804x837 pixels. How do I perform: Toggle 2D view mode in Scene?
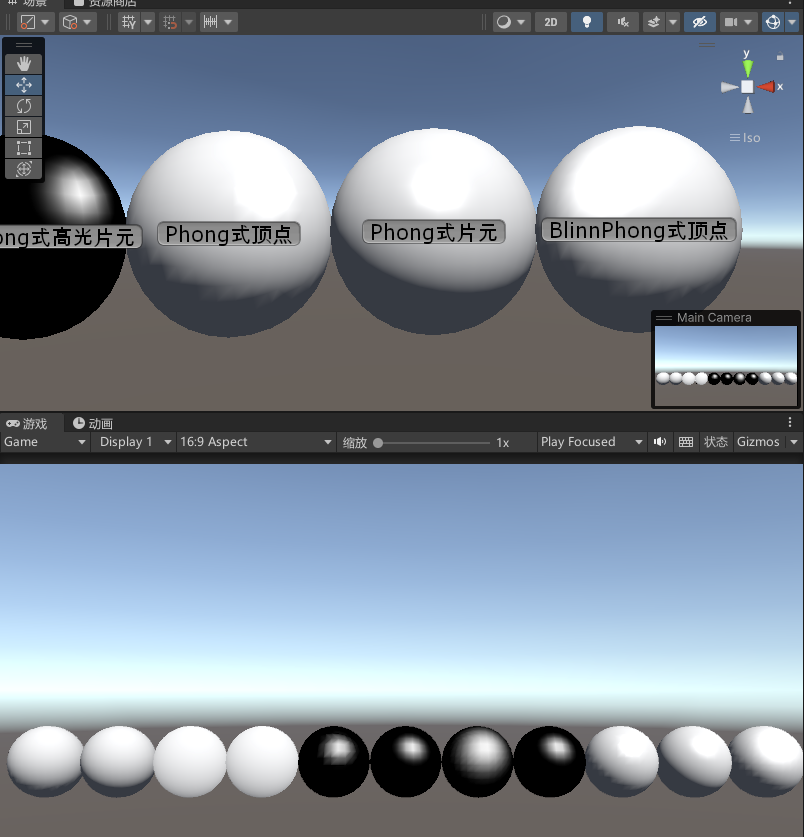tap(550, 21)
